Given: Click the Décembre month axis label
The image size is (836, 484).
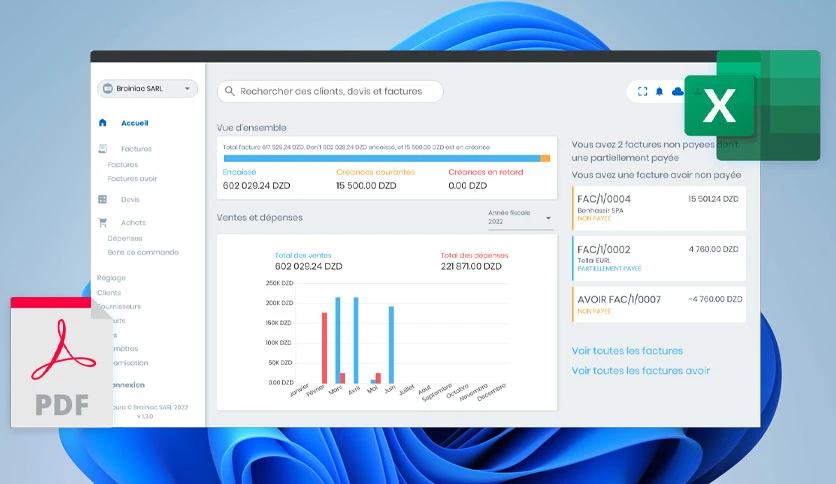Looking at the screenshot, I should [491, 392].
